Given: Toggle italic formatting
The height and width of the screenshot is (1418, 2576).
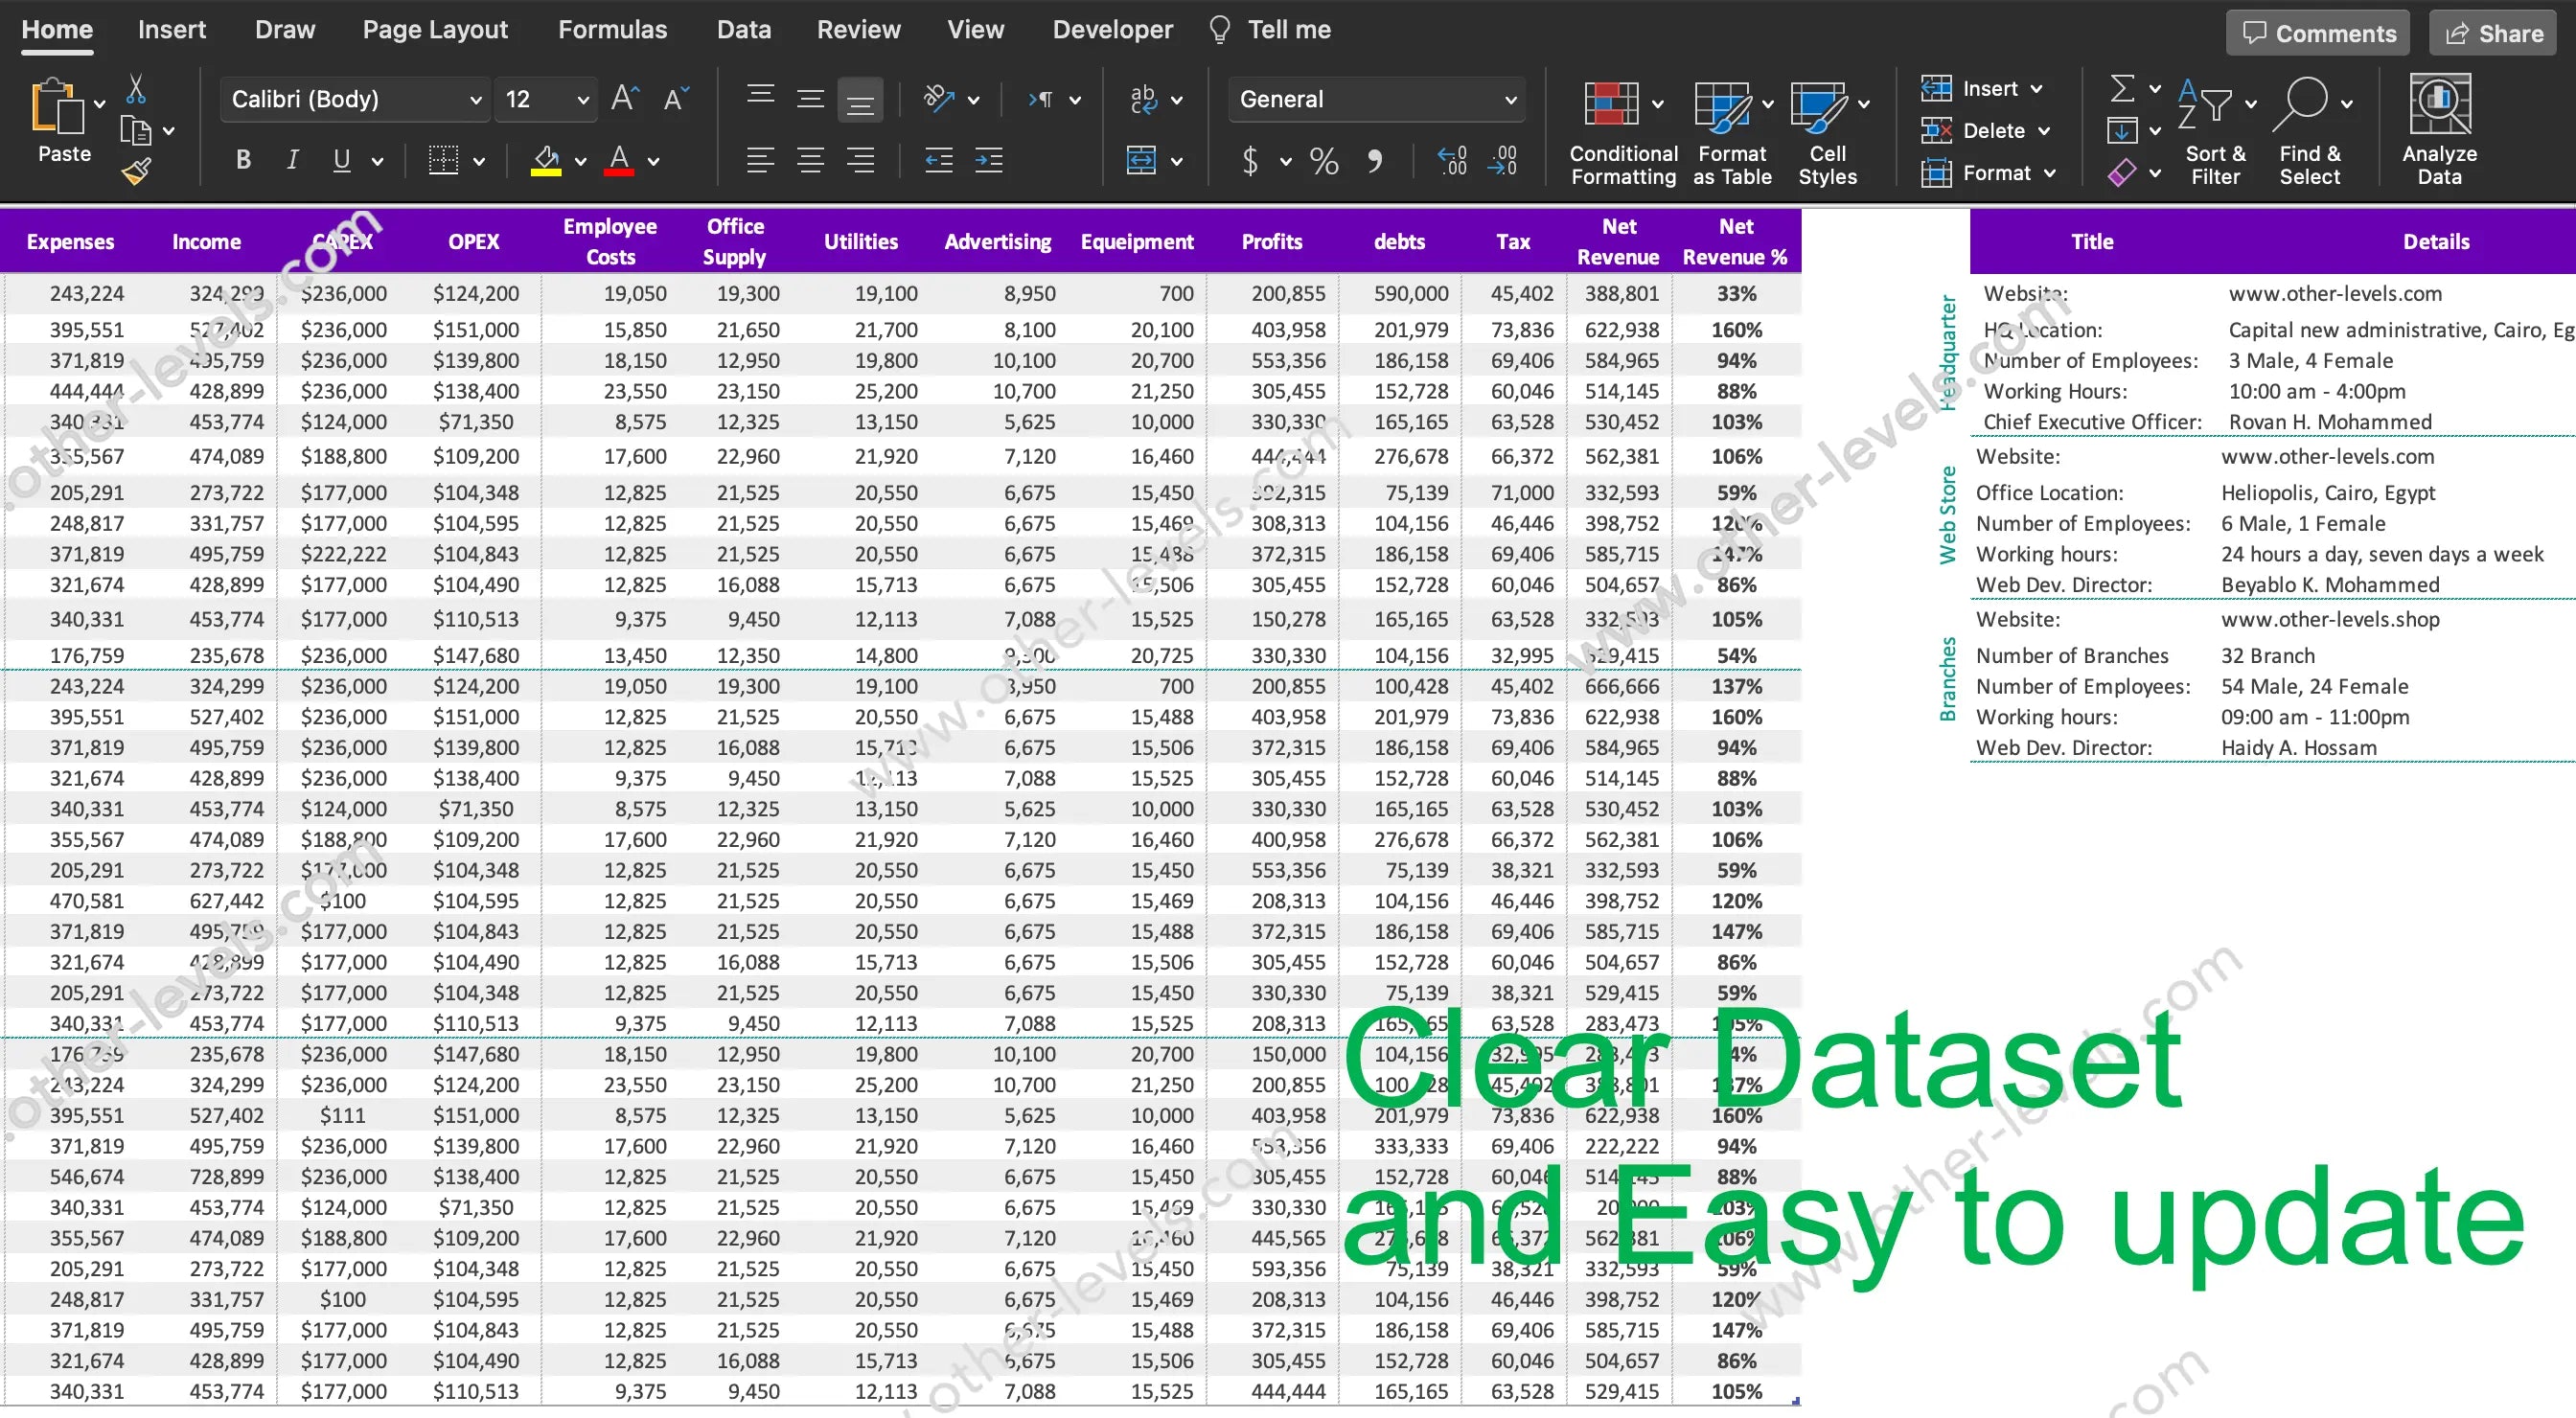Looking at the screenshot, I should pyautogui.click(x=292, y=160).
